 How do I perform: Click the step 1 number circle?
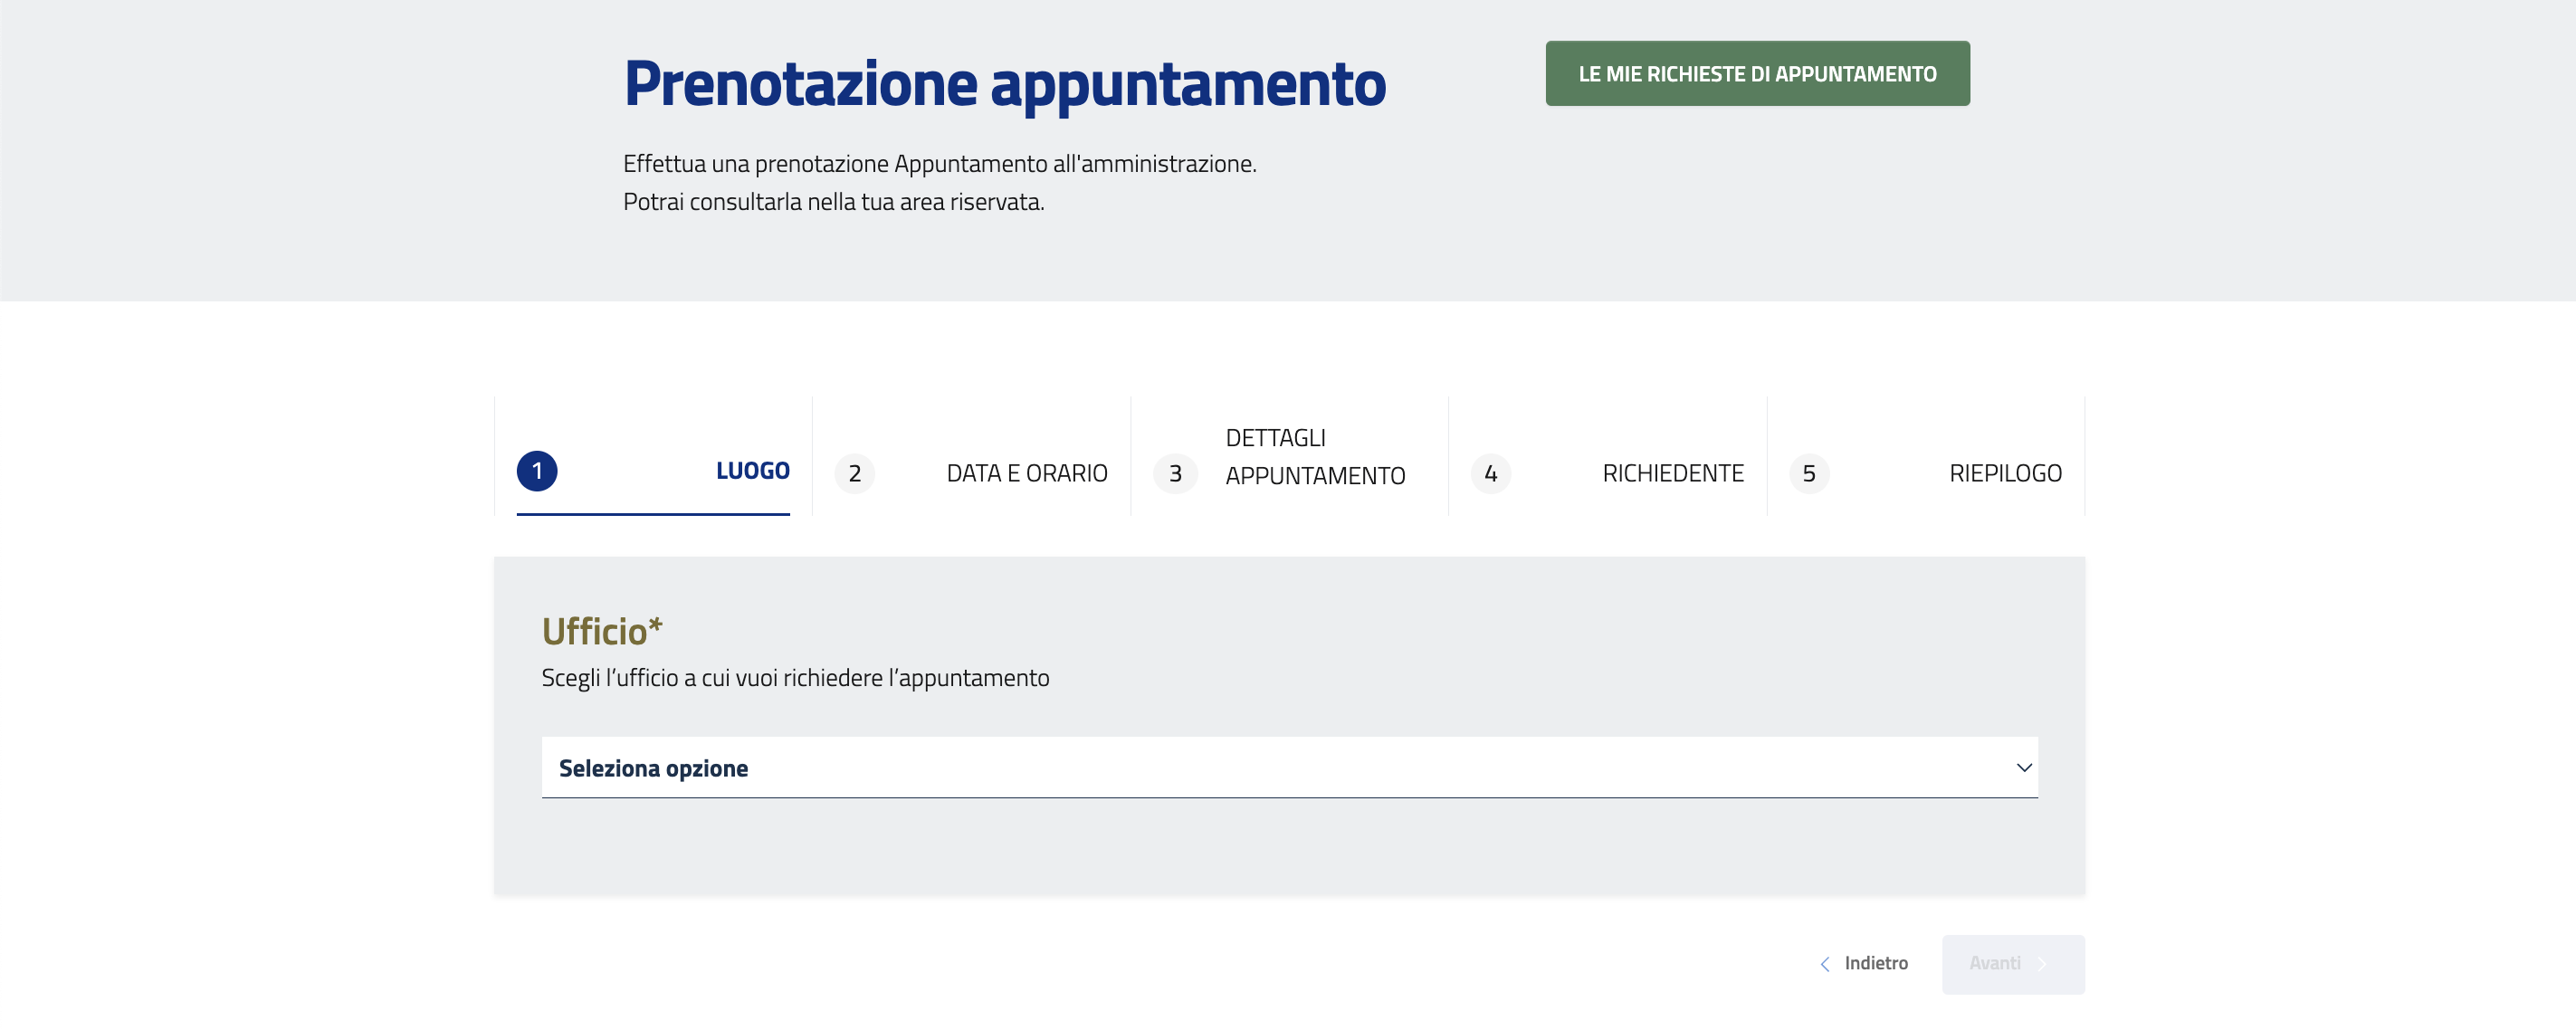537,471
